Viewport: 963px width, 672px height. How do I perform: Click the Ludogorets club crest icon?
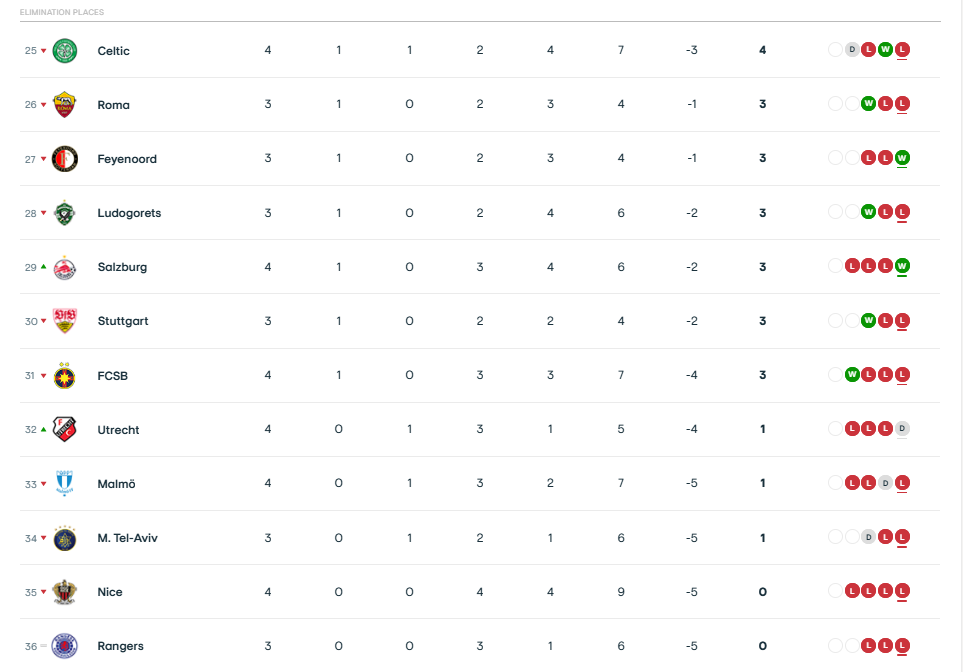coord(65,212)
